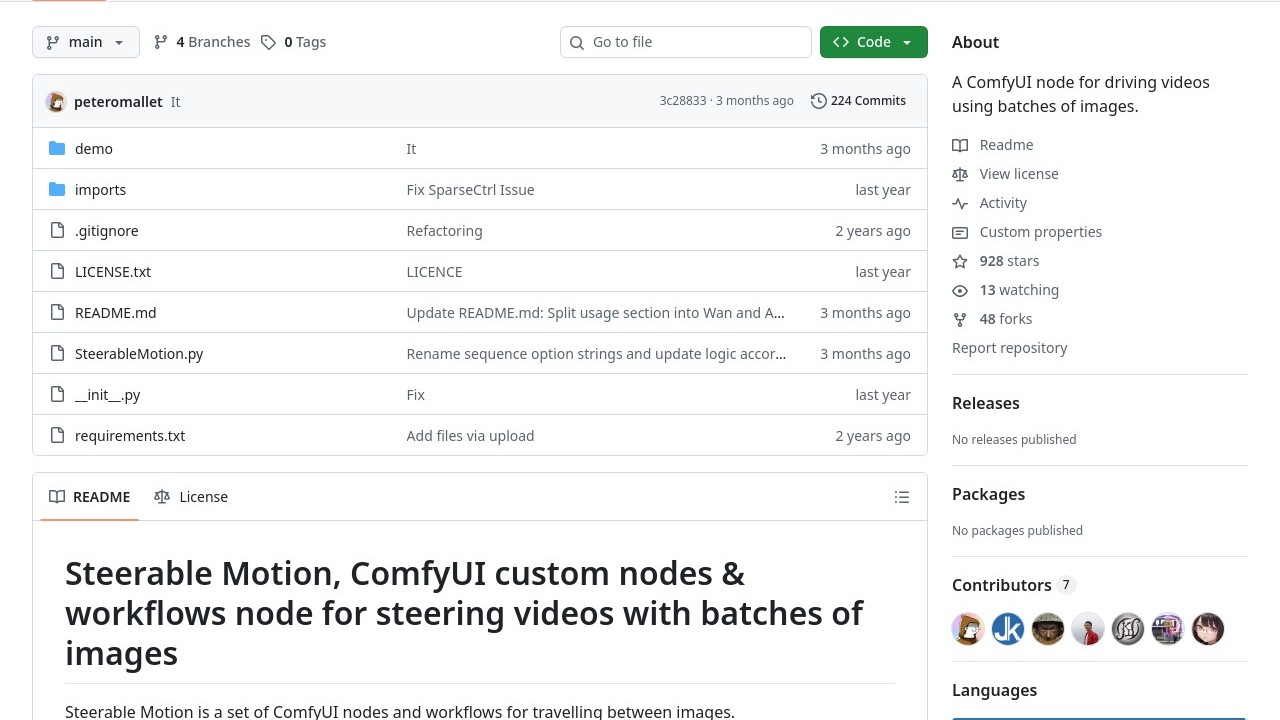View the 4 Branches link
1280x720 pixels.
point(202,42)
